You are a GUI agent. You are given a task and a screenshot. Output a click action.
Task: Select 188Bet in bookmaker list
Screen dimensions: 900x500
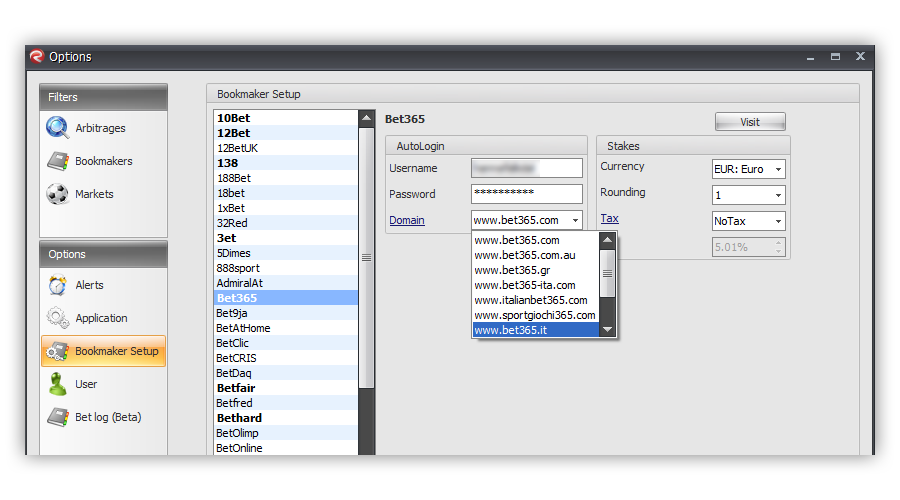tap(286, 178)
